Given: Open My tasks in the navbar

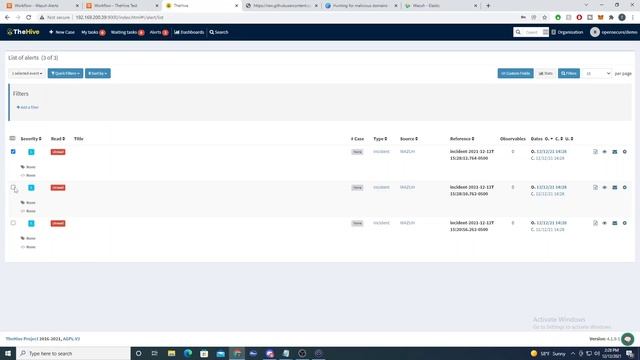Looking at the screenshot, I should pos(93,32).
